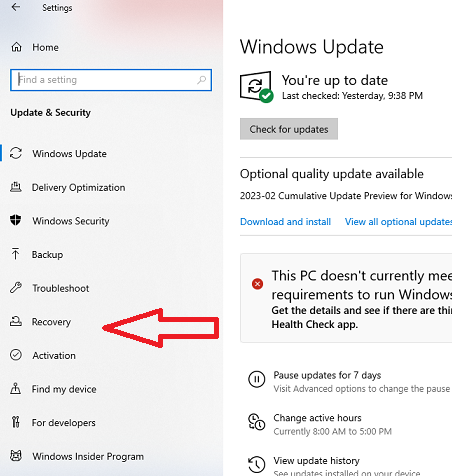Click the up-to-date status icon with green check

[x=256, y=87]
